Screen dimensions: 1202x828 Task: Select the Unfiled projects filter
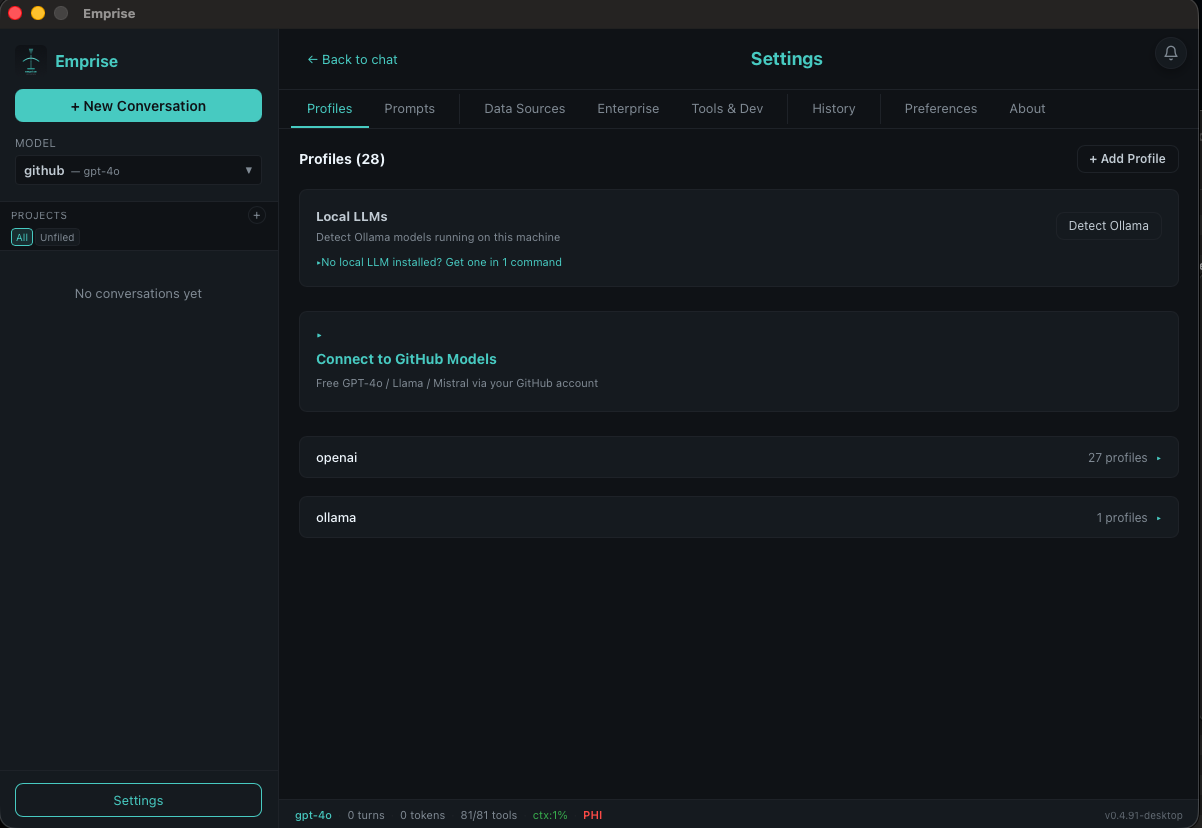coord(57,237)
